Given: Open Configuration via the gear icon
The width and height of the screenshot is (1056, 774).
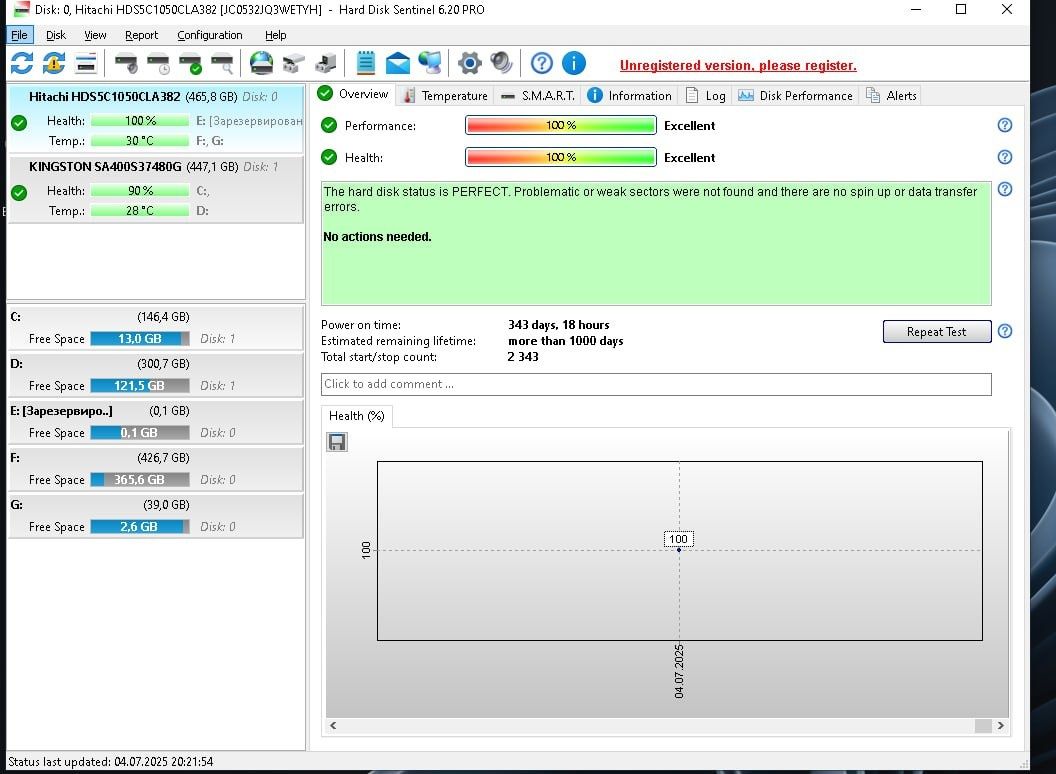Looking at the screenshot, I should coord(469,64).
